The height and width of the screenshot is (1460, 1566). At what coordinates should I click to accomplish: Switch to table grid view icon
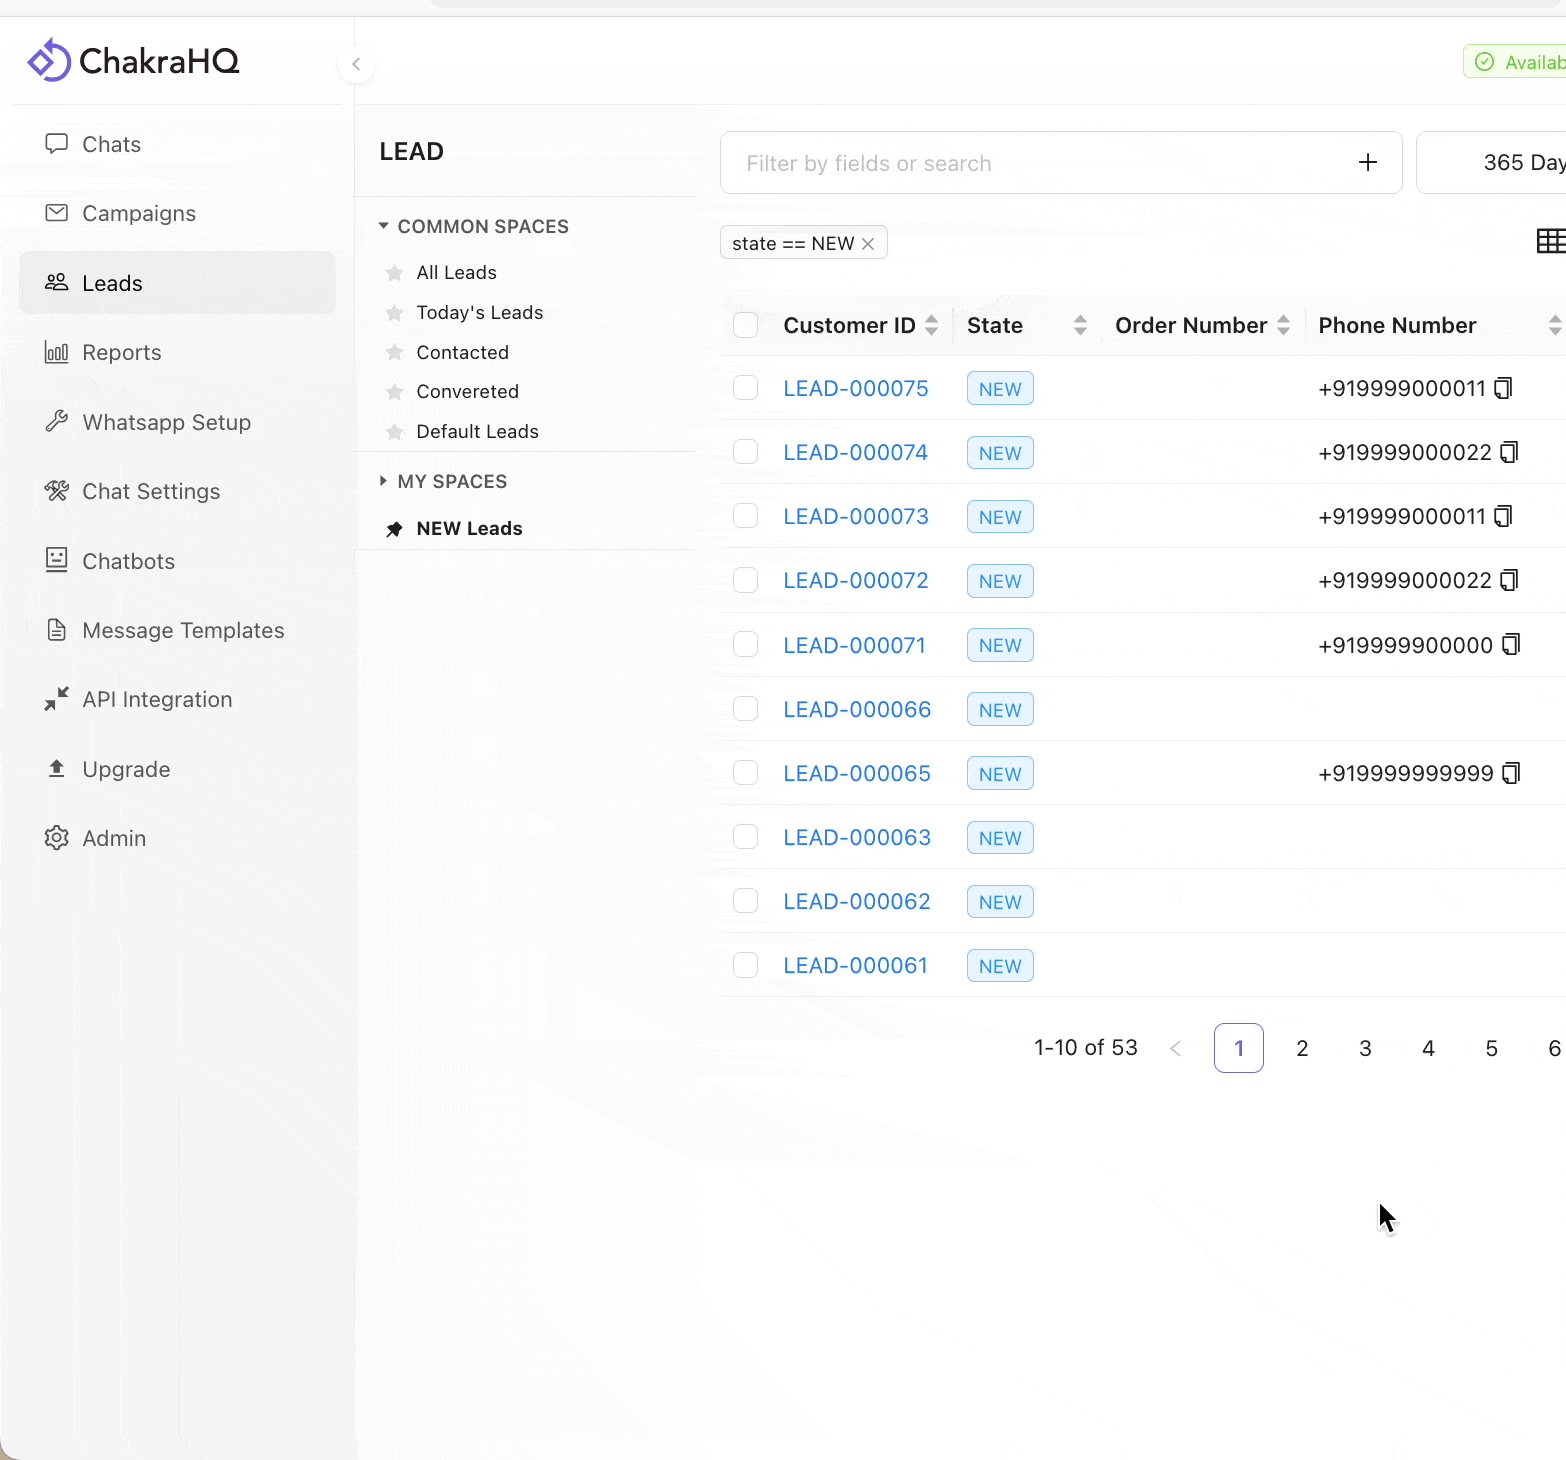point(1550,241)
